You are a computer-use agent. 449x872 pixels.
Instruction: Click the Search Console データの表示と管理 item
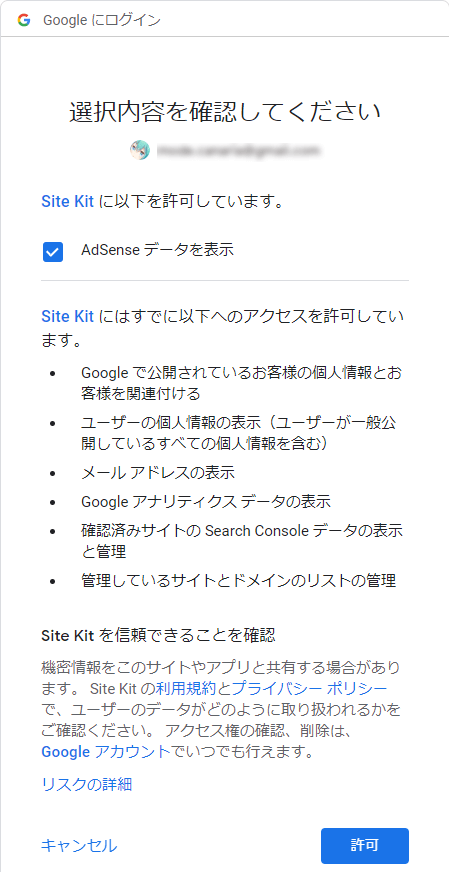pos(242,541)
